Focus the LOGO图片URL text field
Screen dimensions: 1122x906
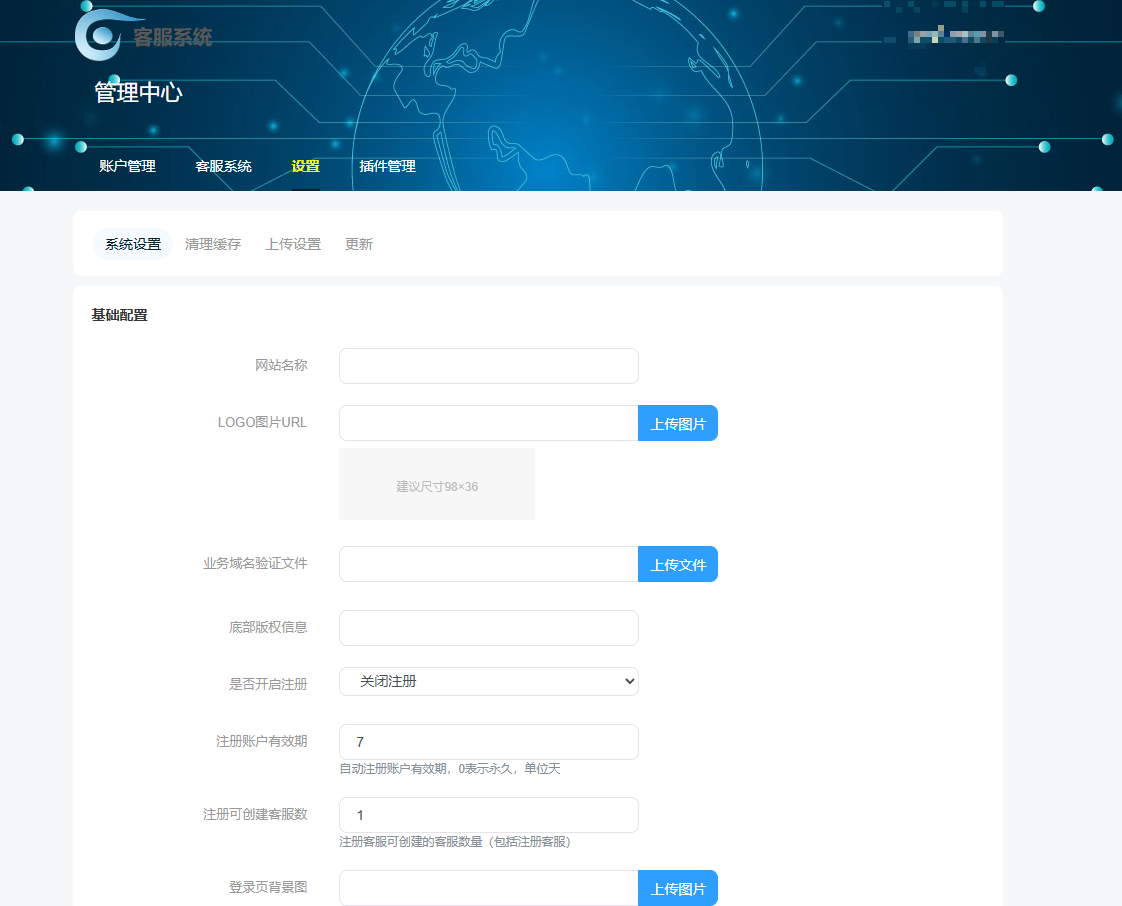pos(488,423)
